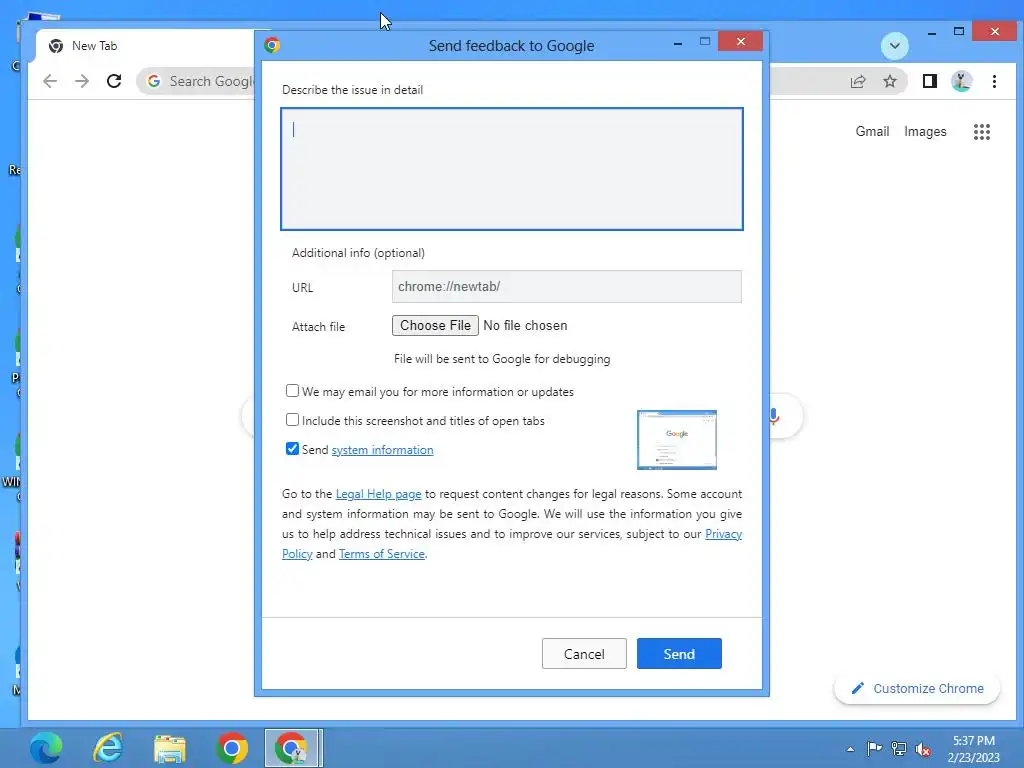Check include screenshot and open tabs
1024x768 pixels.
292,419
